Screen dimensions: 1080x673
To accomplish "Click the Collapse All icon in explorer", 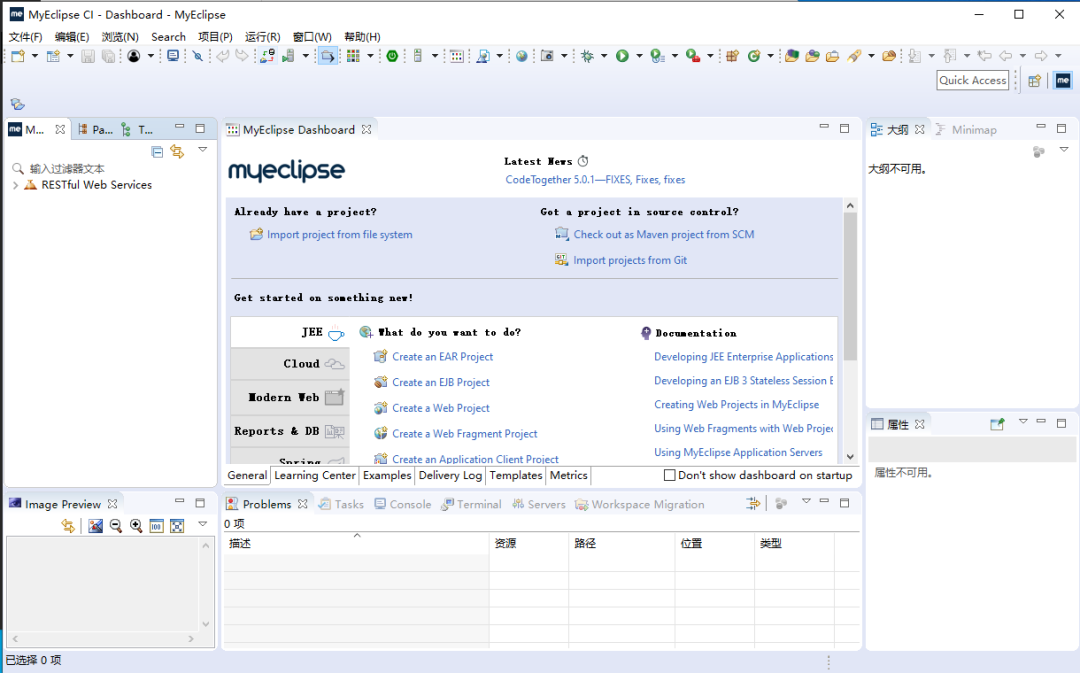I will [x=157, y=152].
